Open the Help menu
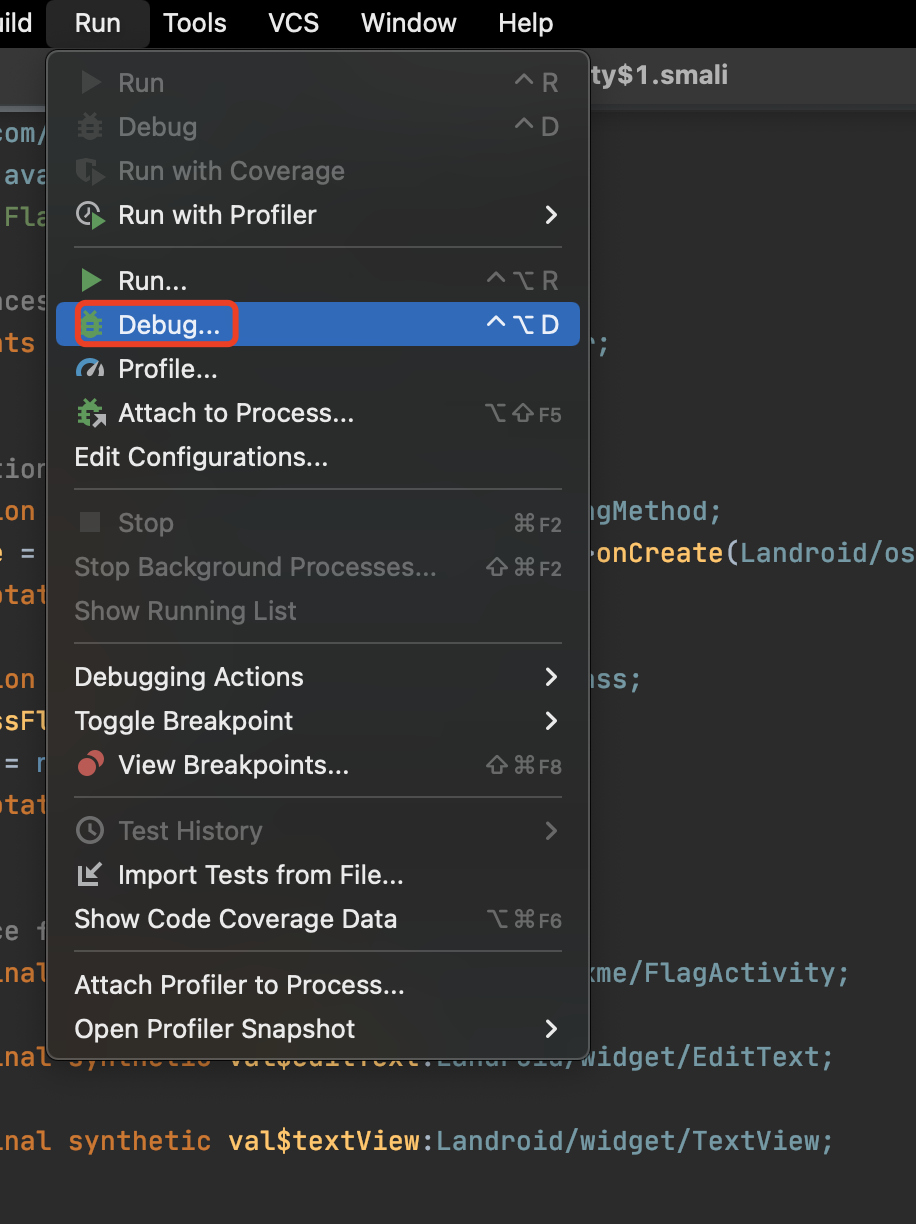The image size is (916, 1224). (x=526, y=23)
